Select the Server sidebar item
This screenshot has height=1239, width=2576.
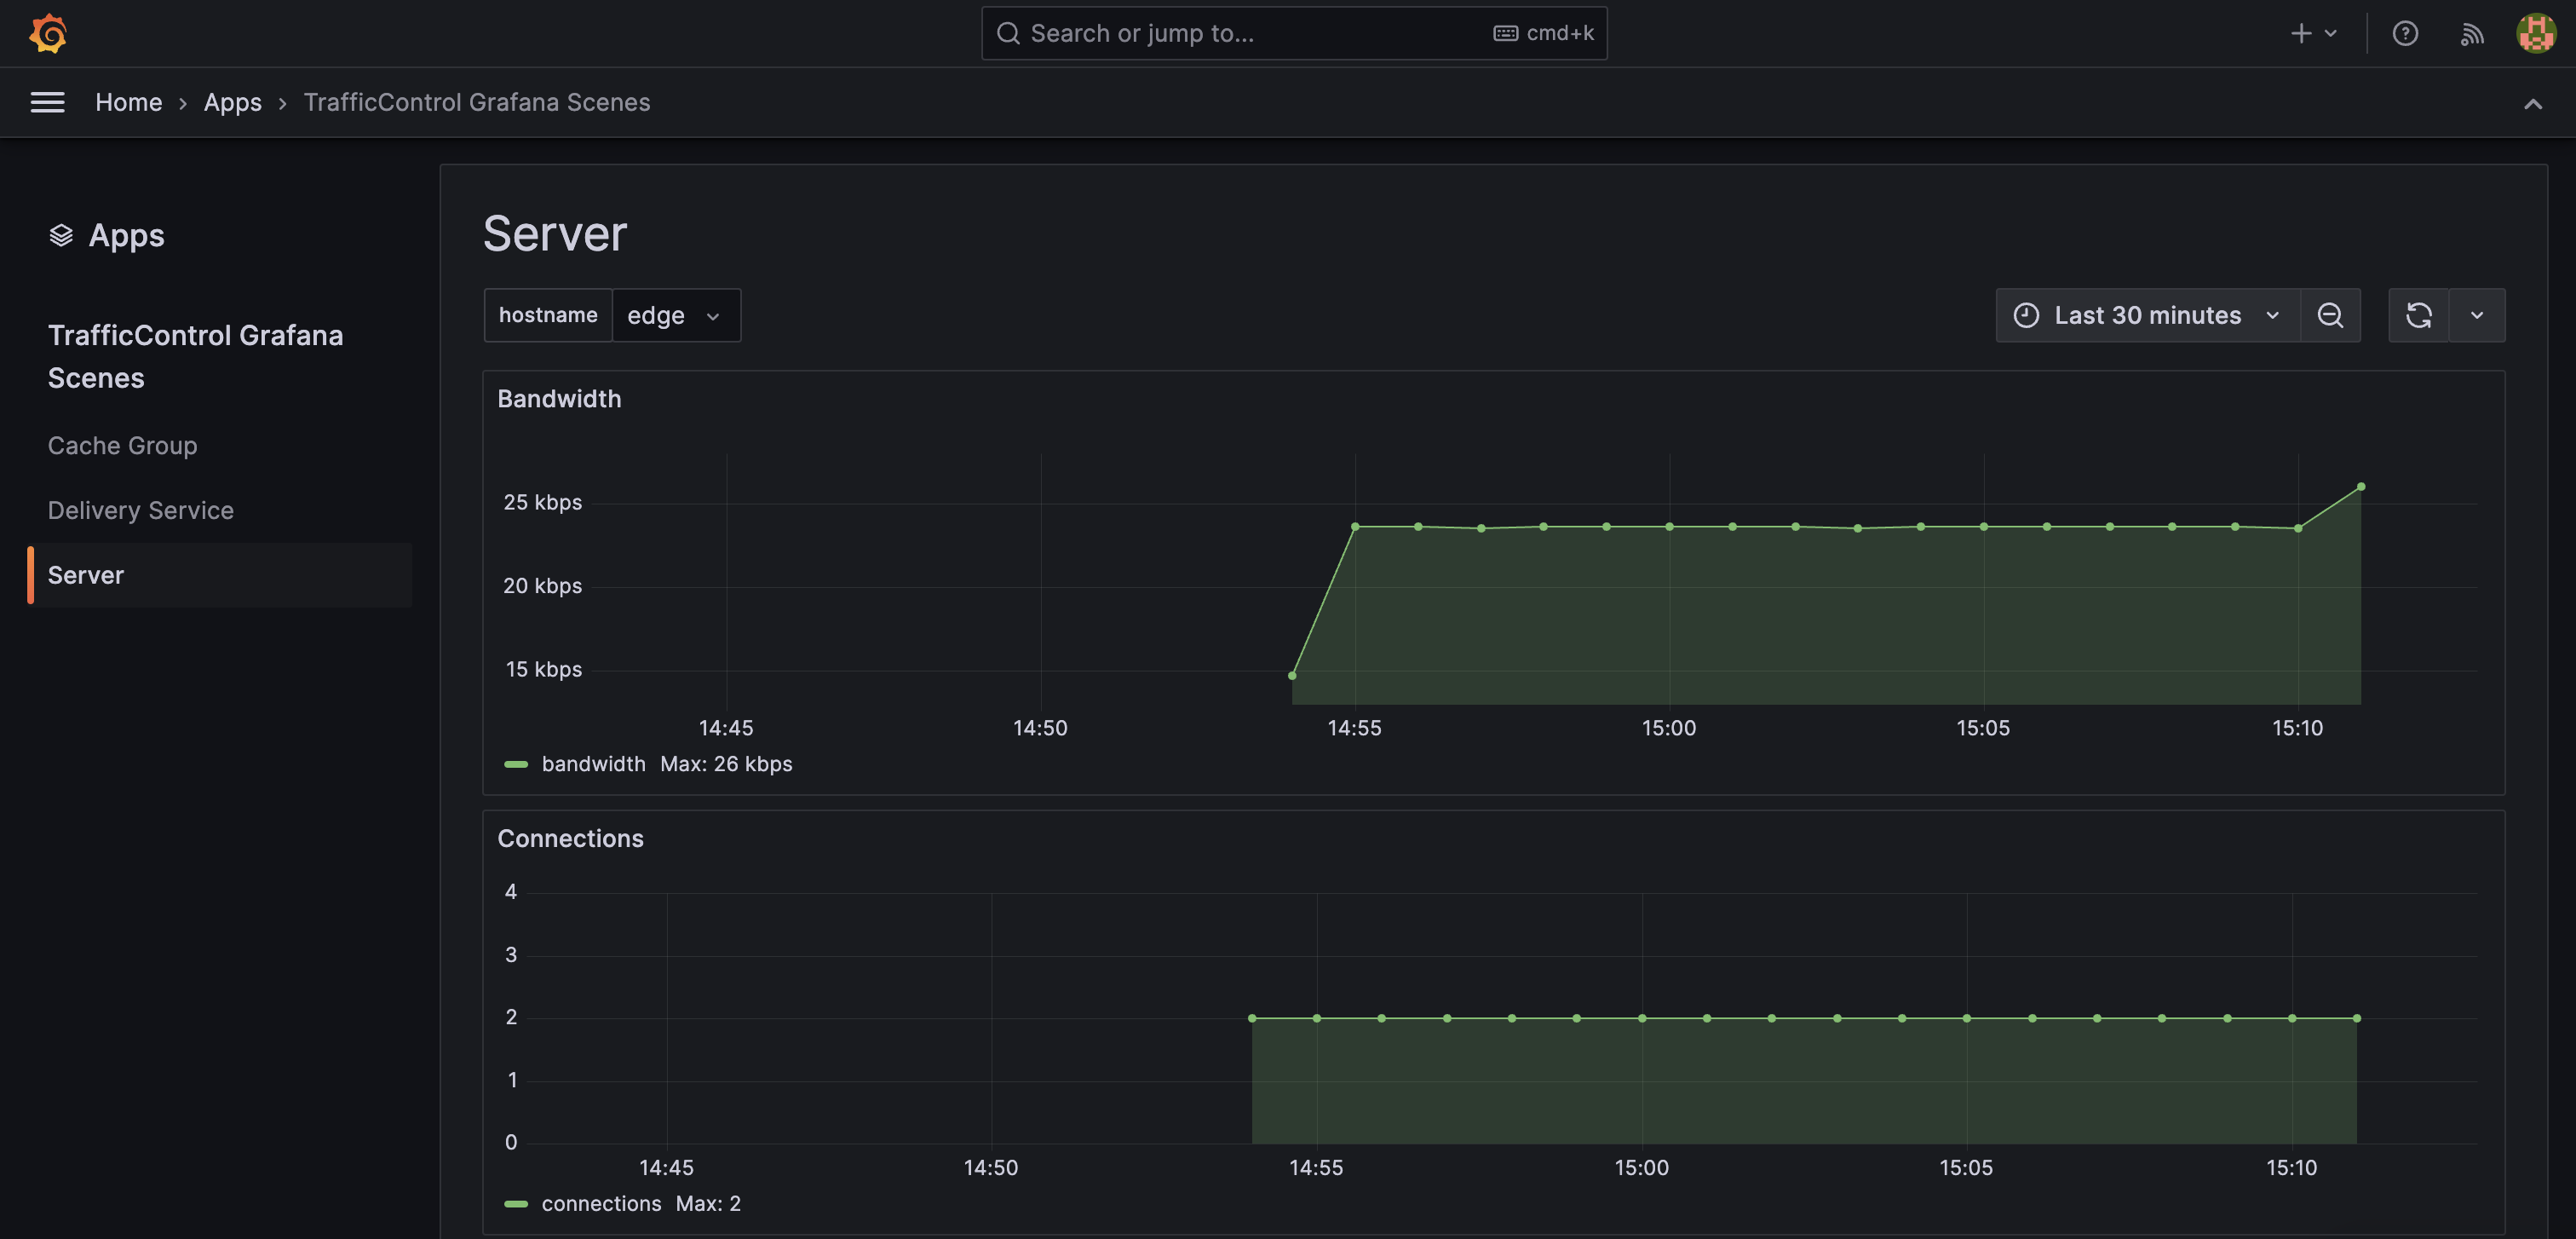220,575
